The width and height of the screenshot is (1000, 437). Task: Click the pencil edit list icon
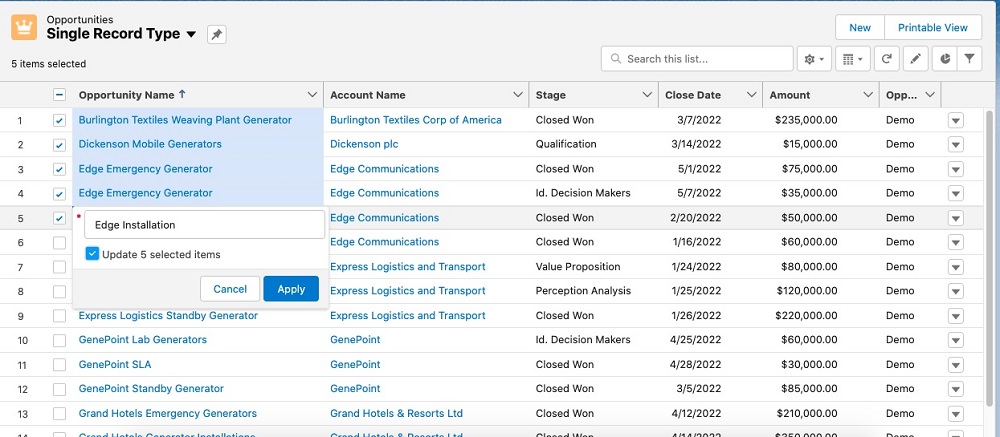[x=915, y=59]
